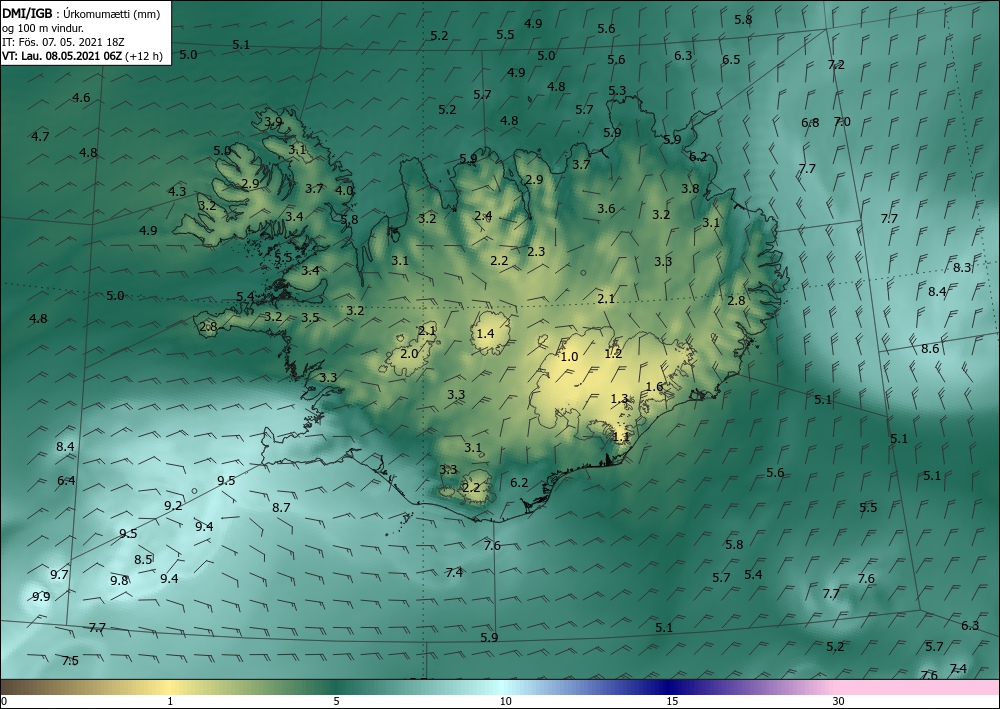
Task: Click the tick label 5 on color scale
Action: pyautogui.click(x=336, y=701)
